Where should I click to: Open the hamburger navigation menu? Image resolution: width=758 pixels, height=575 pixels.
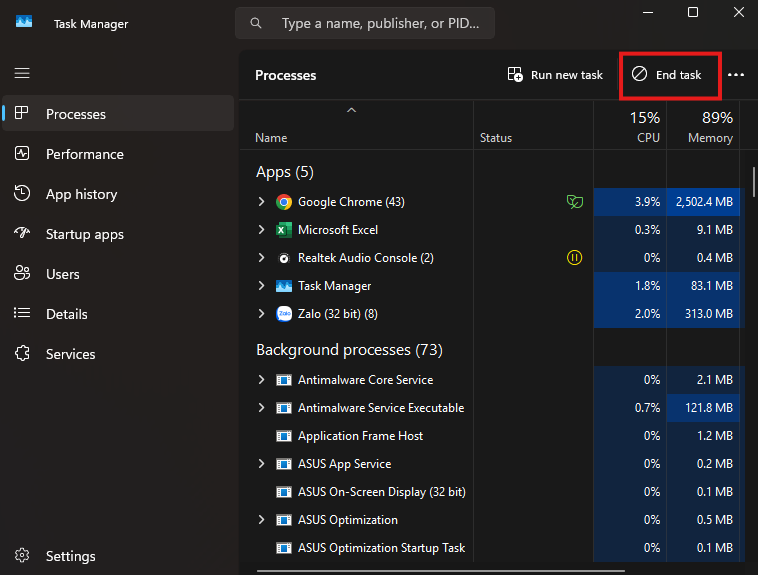tap(22, 73)
